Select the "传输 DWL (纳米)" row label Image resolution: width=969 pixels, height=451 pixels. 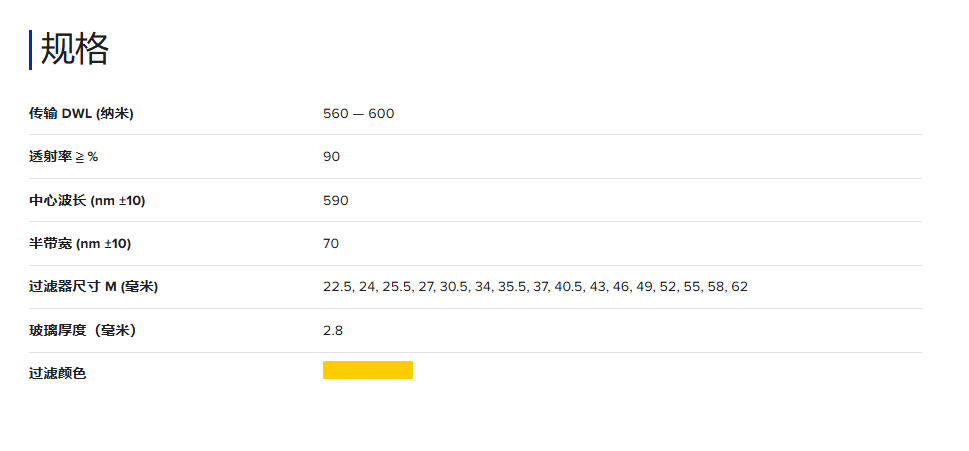point(81,114)
